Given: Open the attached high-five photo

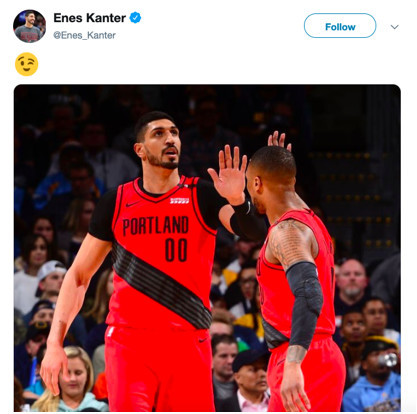Looking at the screenshot, I should click(207, 248).
